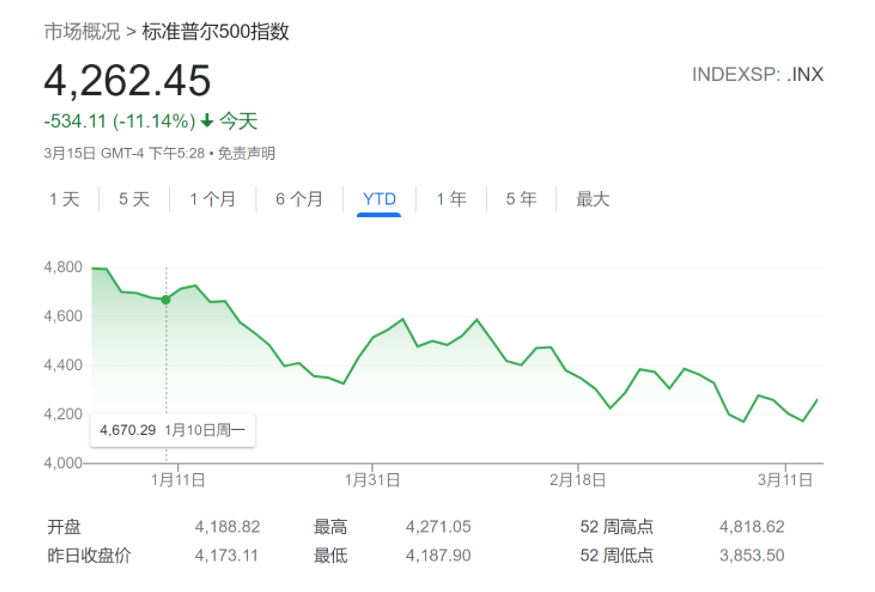The width and height of the screenshot is (875, 592).
Task: View the 5 年 chart range
Action: [521, 199]
